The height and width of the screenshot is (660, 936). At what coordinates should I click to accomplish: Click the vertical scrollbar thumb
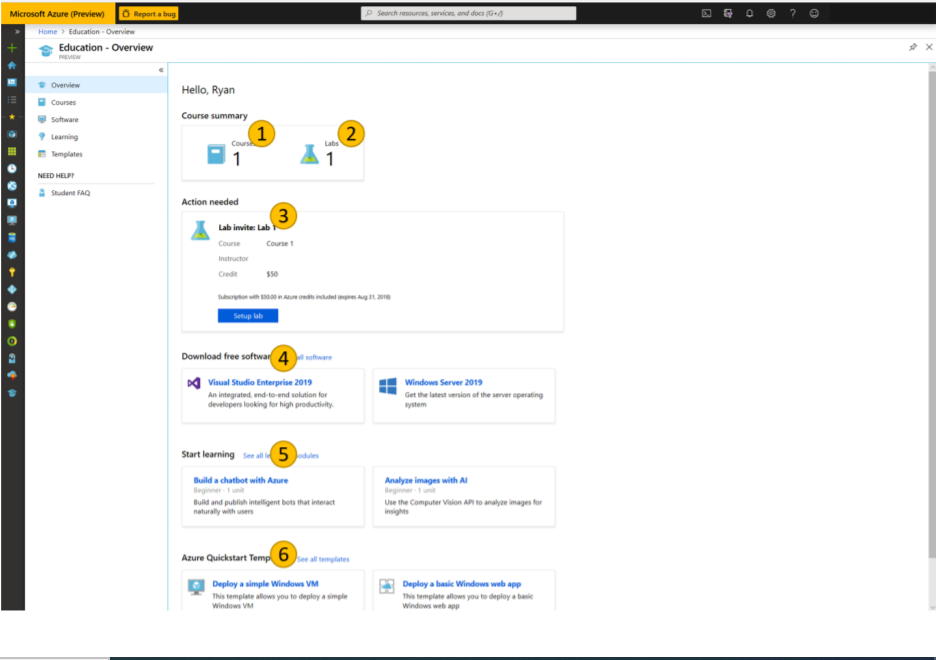tap(932, 315)
